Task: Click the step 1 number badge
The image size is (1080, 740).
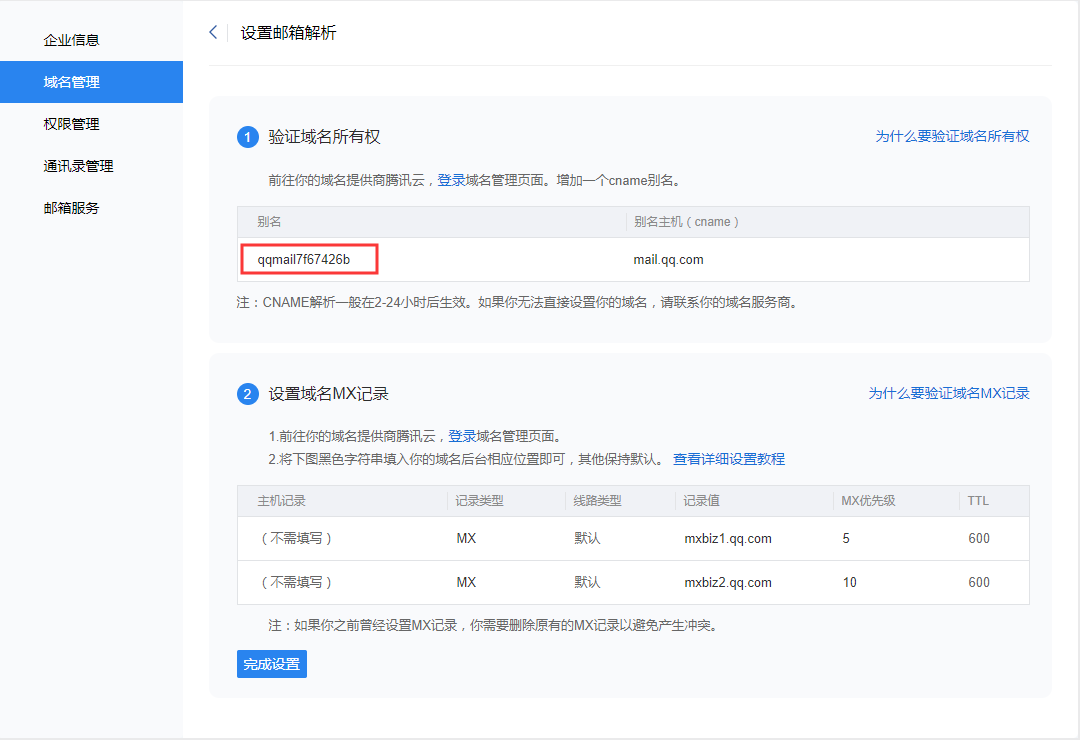Action: point(248,137)
